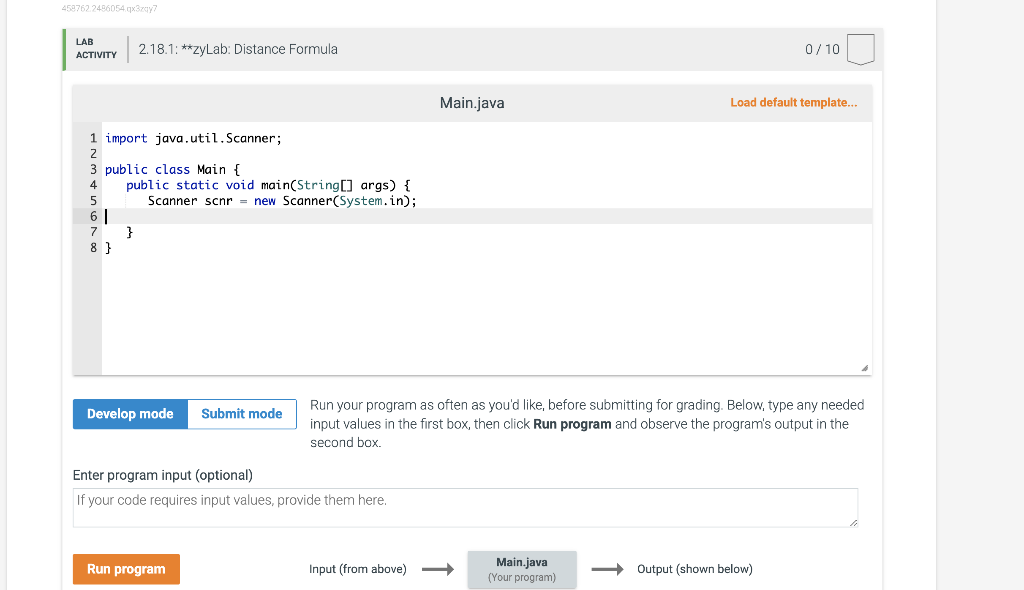Click the completion badge icon beside 0 / 10
Image resolution: width=1024 pixels, height=590 pixels.
pos(861,49)
